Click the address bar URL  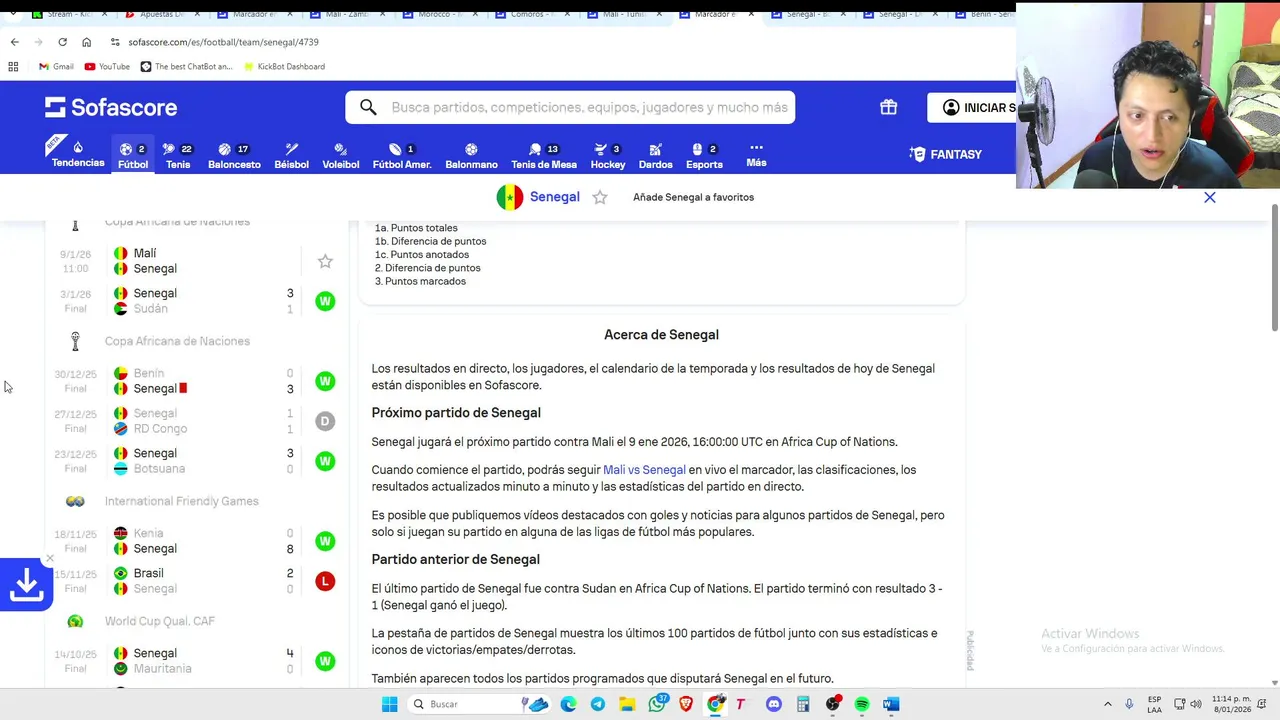[x=223, y=42]
